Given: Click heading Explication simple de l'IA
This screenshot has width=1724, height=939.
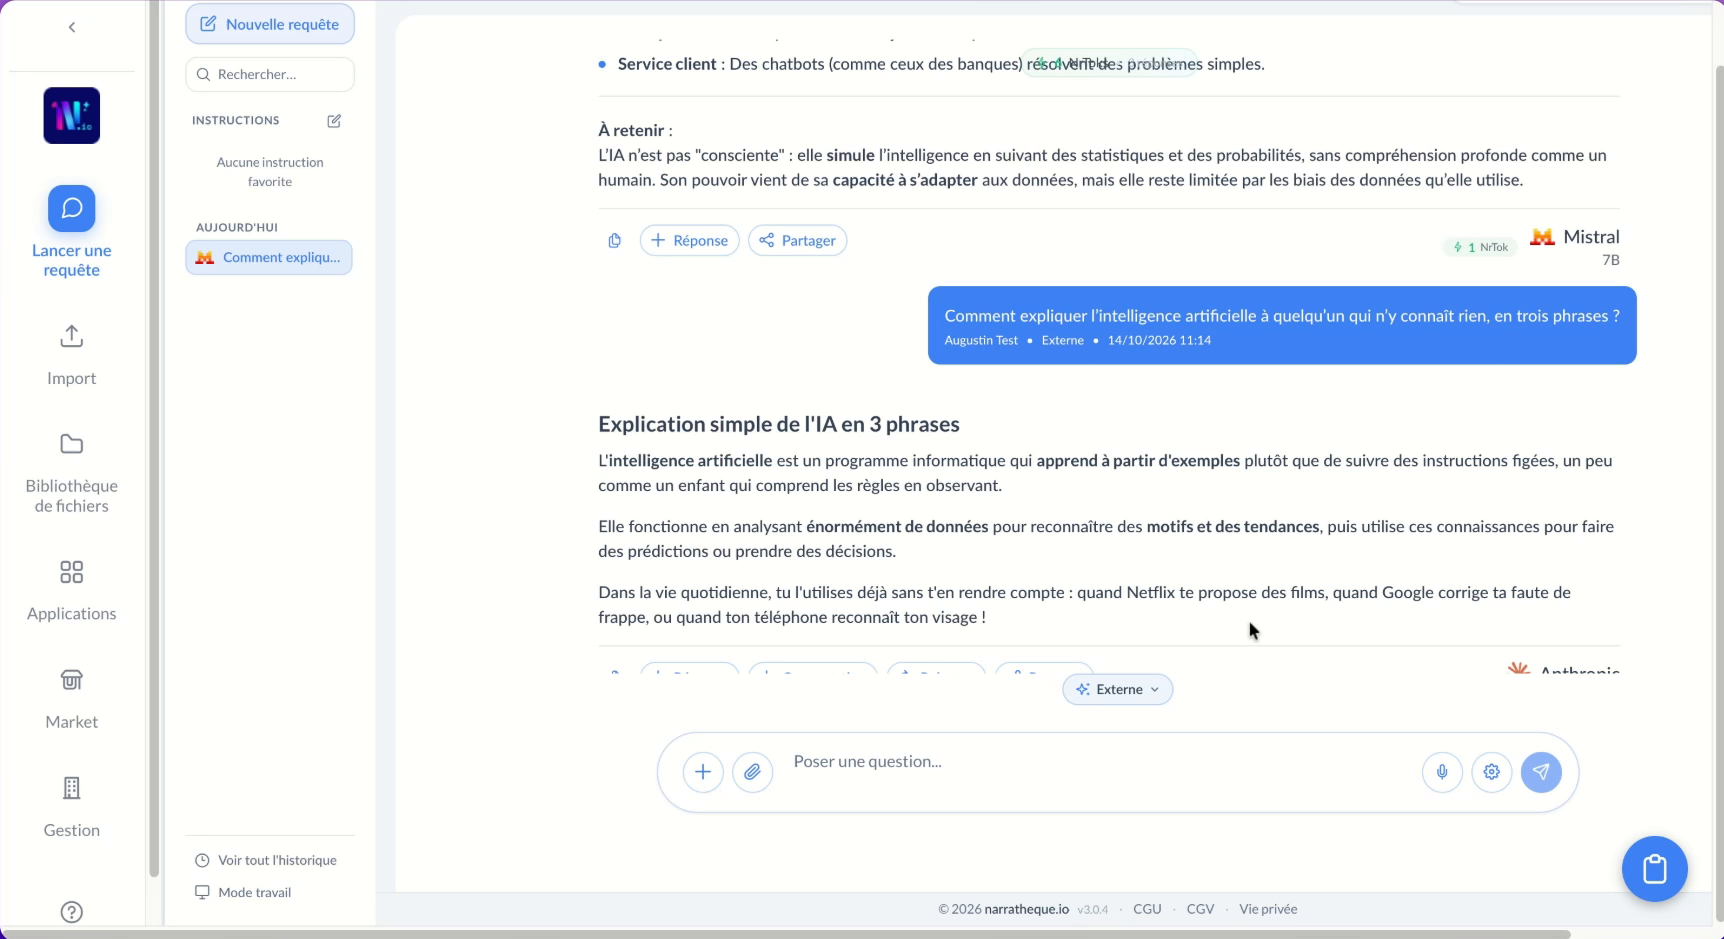Looking at the screenshot, I should point(779,424).
